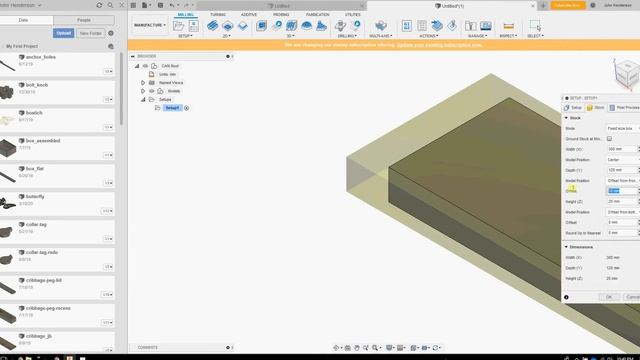Click the Orbit tool in navigation bar
The image size is (640, 360).
[337, 348]
